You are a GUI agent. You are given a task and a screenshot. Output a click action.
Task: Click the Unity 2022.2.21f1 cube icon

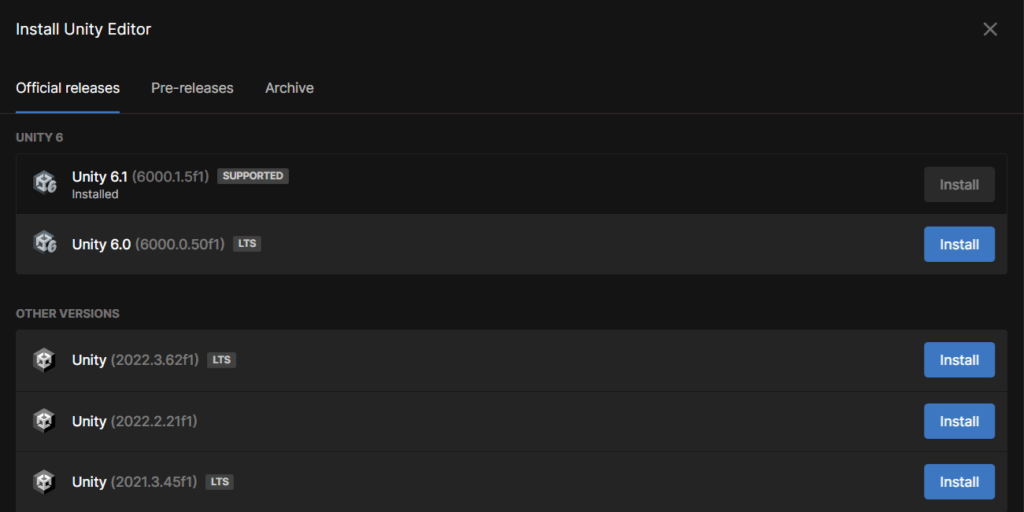click(x=44, y=421)
